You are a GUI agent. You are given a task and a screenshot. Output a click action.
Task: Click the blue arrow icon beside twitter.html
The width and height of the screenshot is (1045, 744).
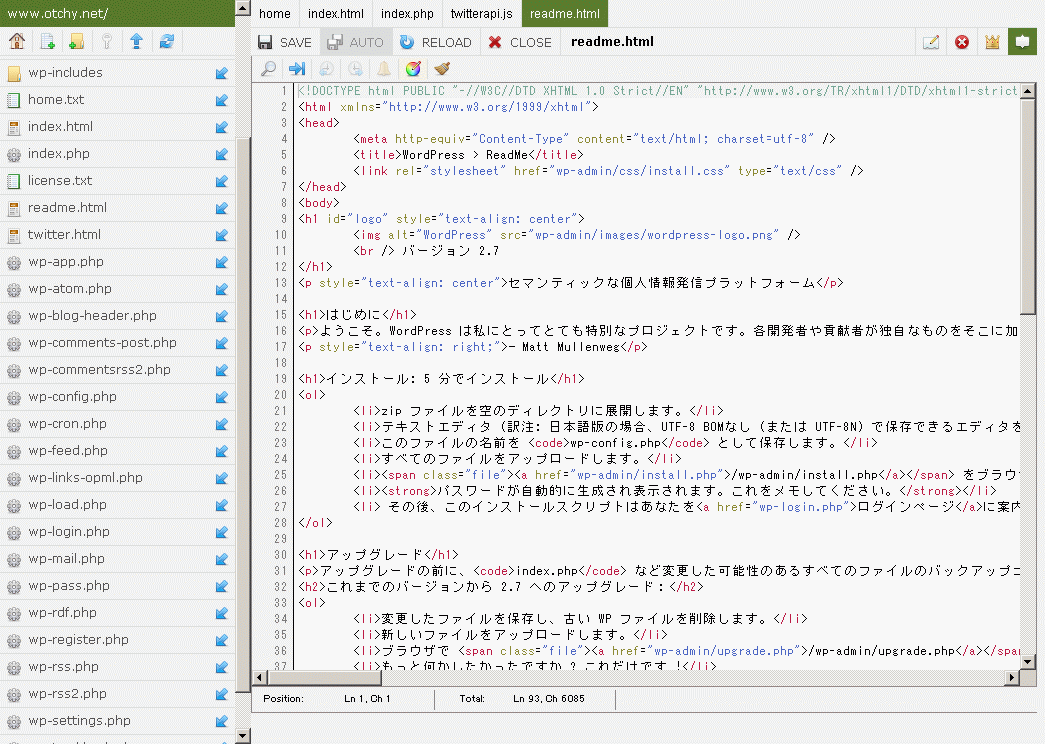pos(222,235)
